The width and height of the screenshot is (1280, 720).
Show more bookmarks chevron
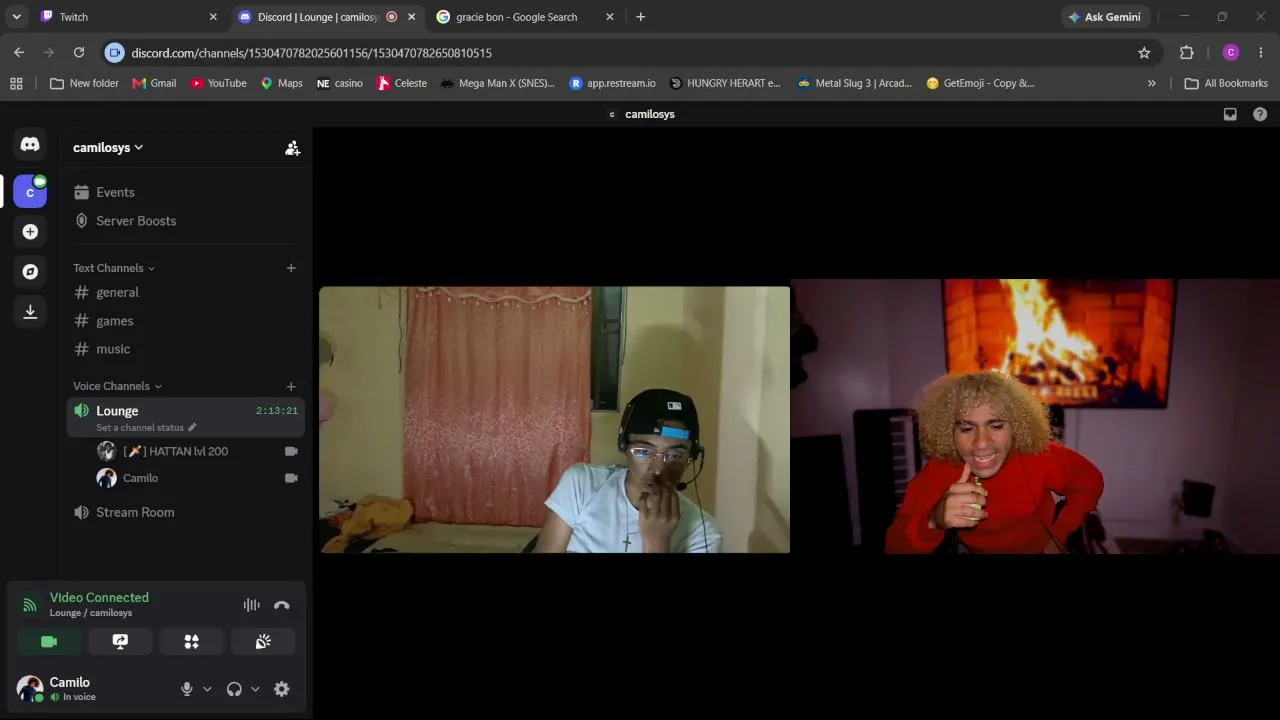1151,83
